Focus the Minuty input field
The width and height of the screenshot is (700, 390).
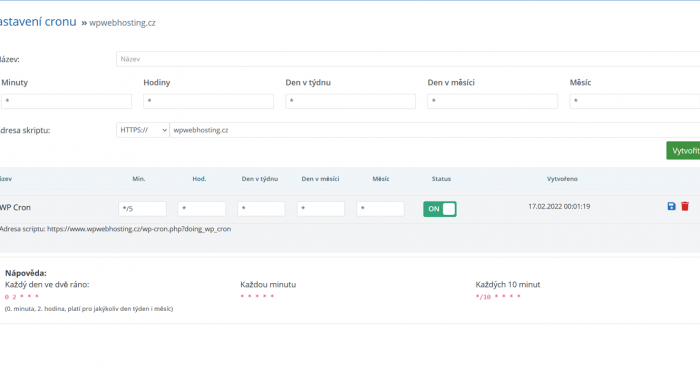pos(67,101)
